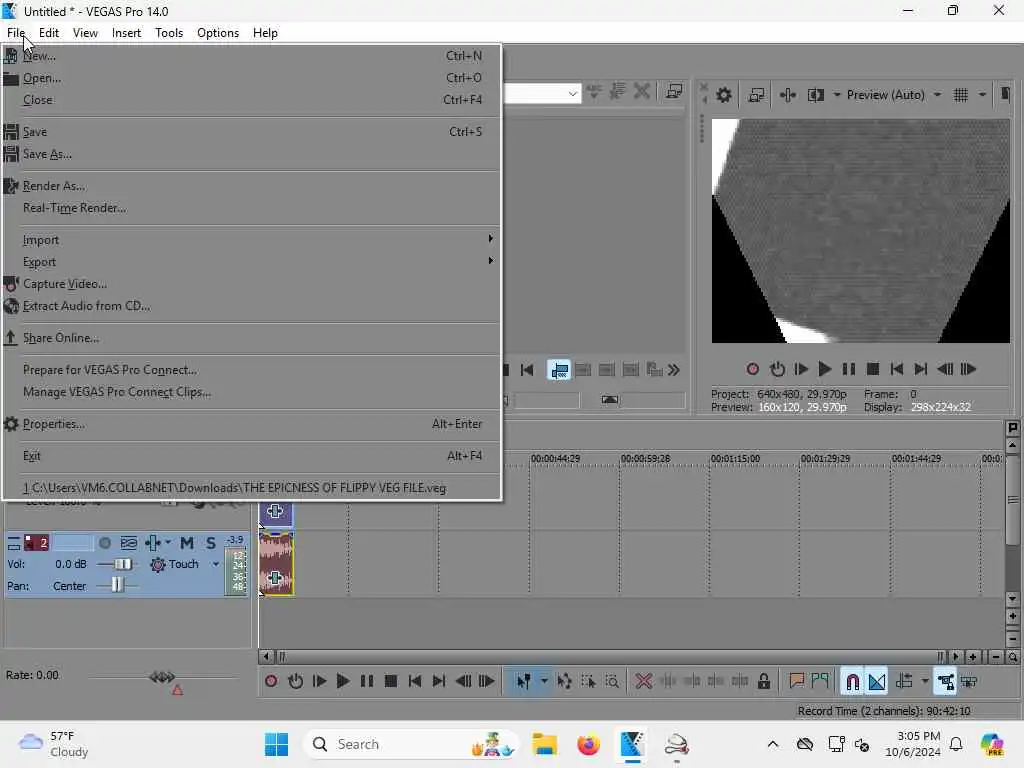Click Play in timeline transport bar

343,682
